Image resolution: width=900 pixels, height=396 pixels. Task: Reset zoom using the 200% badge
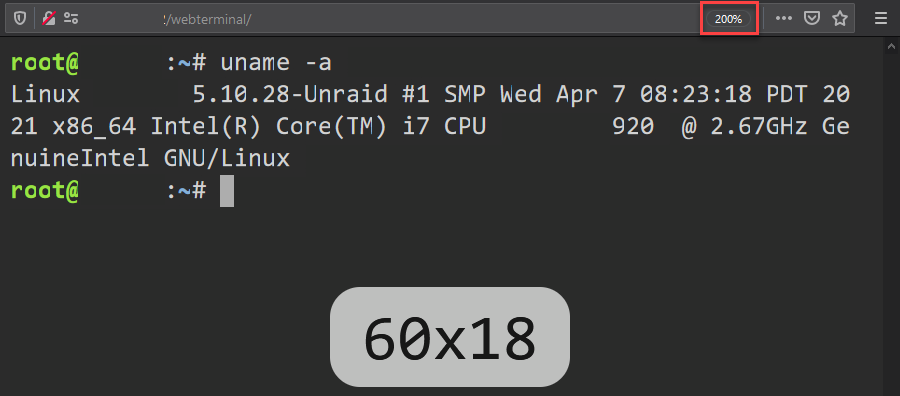(x=728, y=19)
